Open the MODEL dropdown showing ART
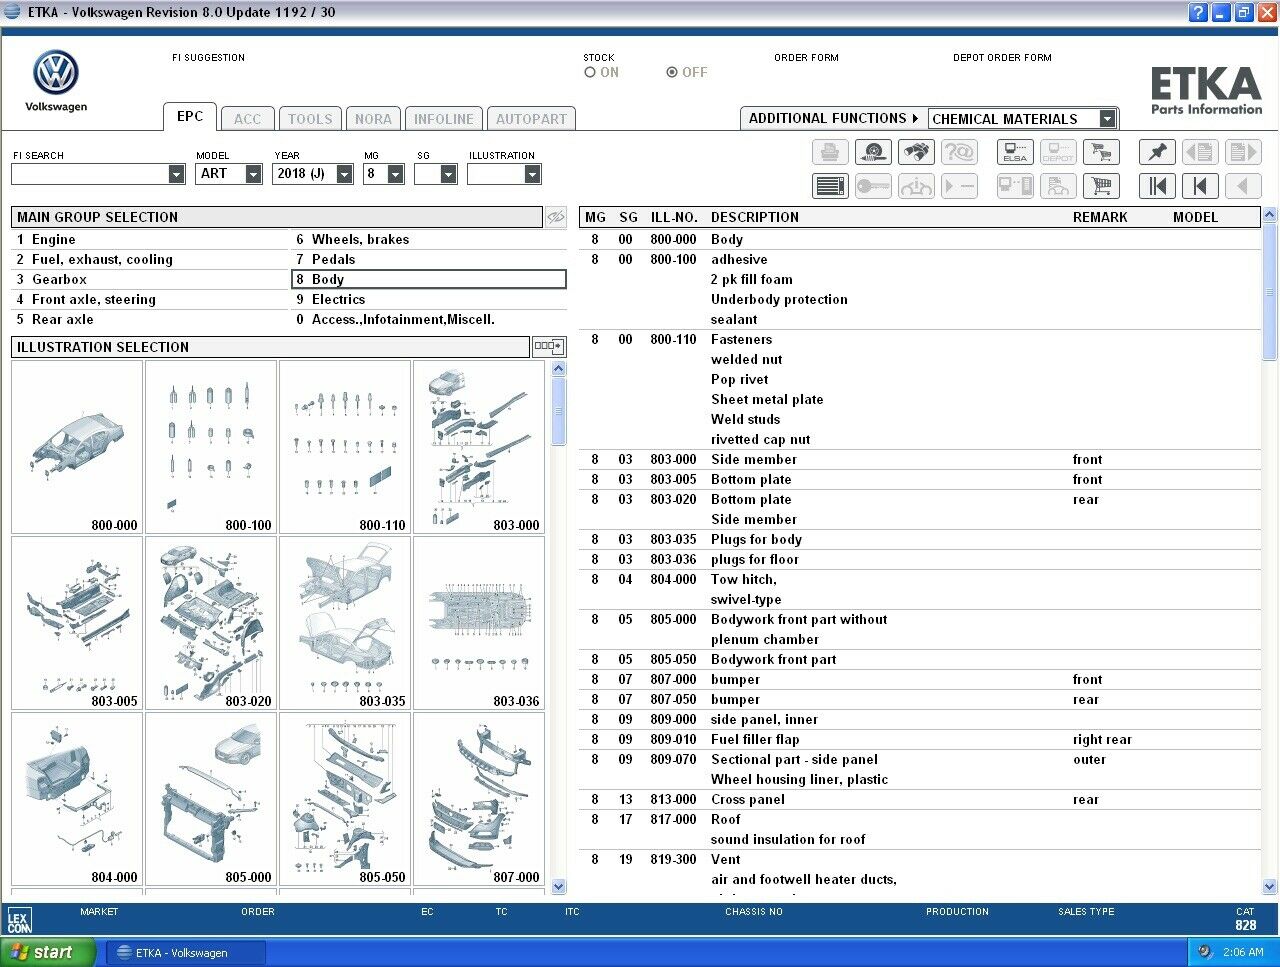 click(229, 174)
